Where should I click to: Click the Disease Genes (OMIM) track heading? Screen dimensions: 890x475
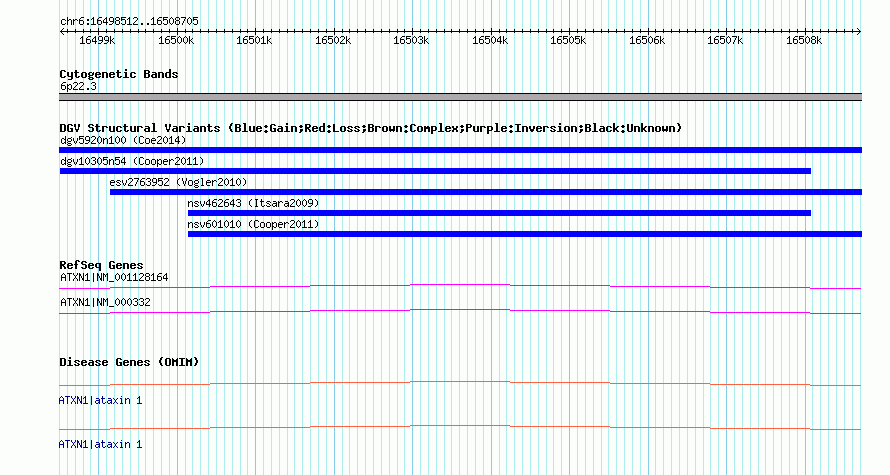(129, 362)
